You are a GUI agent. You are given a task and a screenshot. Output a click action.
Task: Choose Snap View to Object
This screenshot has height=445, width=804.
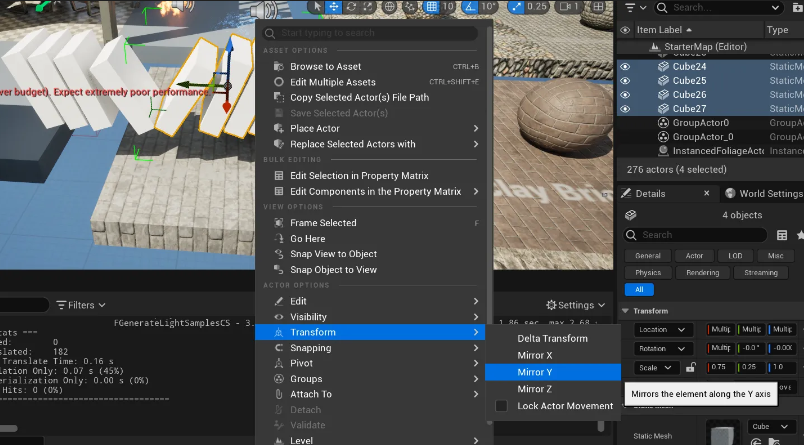(x=370, y=254)
